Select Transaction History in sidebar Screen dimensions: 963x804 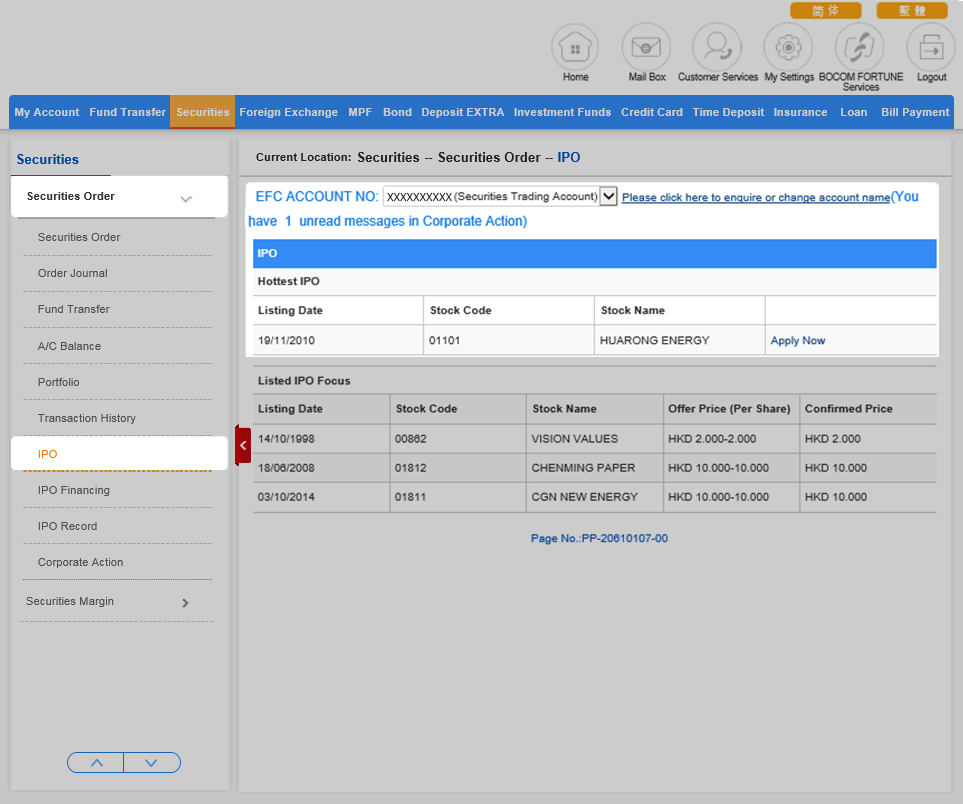87,418
